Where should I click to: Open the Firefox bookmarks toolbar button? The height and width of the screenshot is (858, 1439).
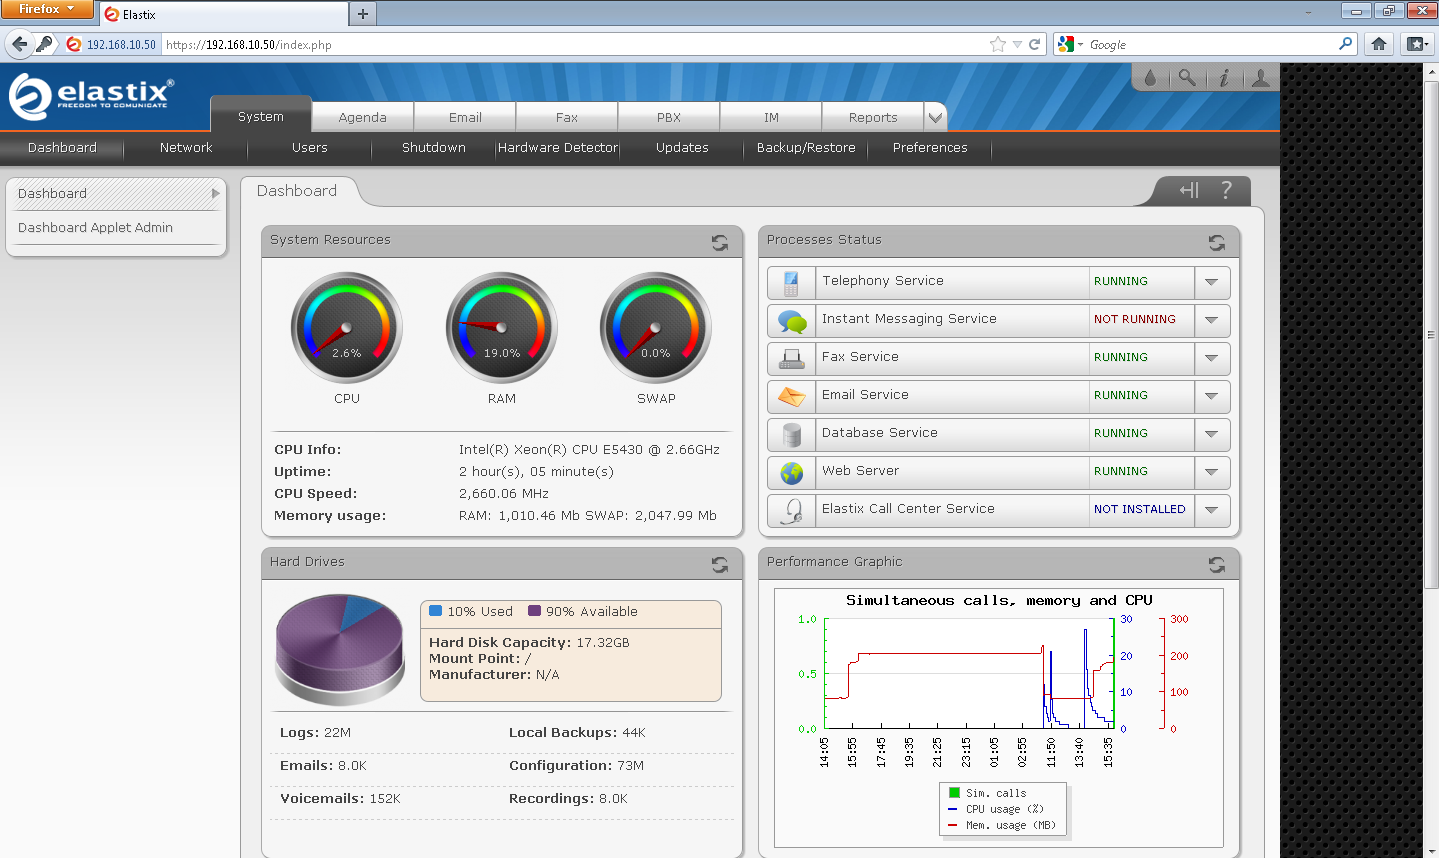(1416, 44)
